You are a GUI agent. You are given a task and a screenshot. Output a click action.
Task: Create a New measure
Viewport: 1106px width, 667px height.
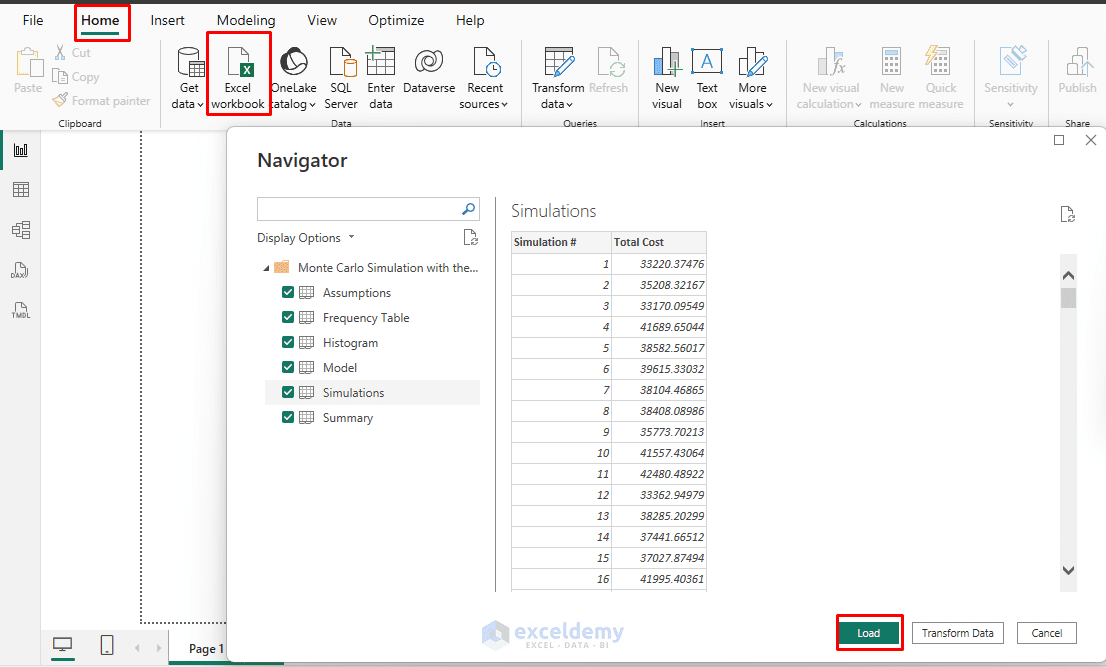(892, 78)
